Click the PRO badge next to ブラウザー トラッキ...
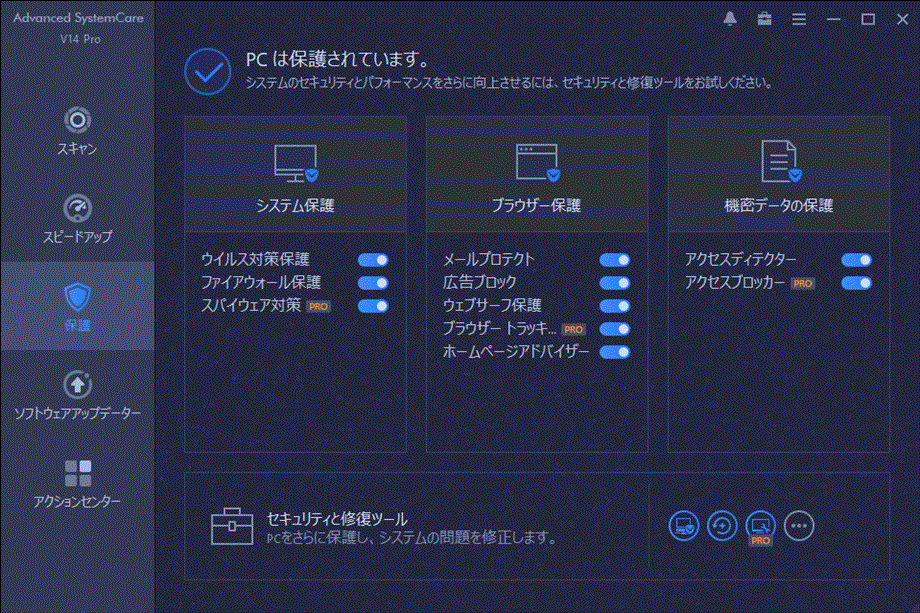Screen dimensions: 920x613 573,330
